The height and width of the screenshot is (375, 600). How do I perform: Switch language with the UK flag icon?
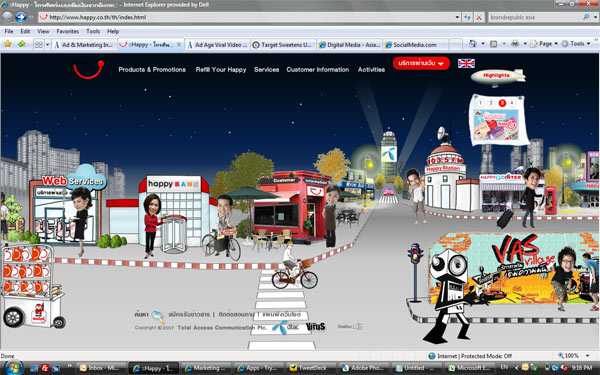point(466,64)
